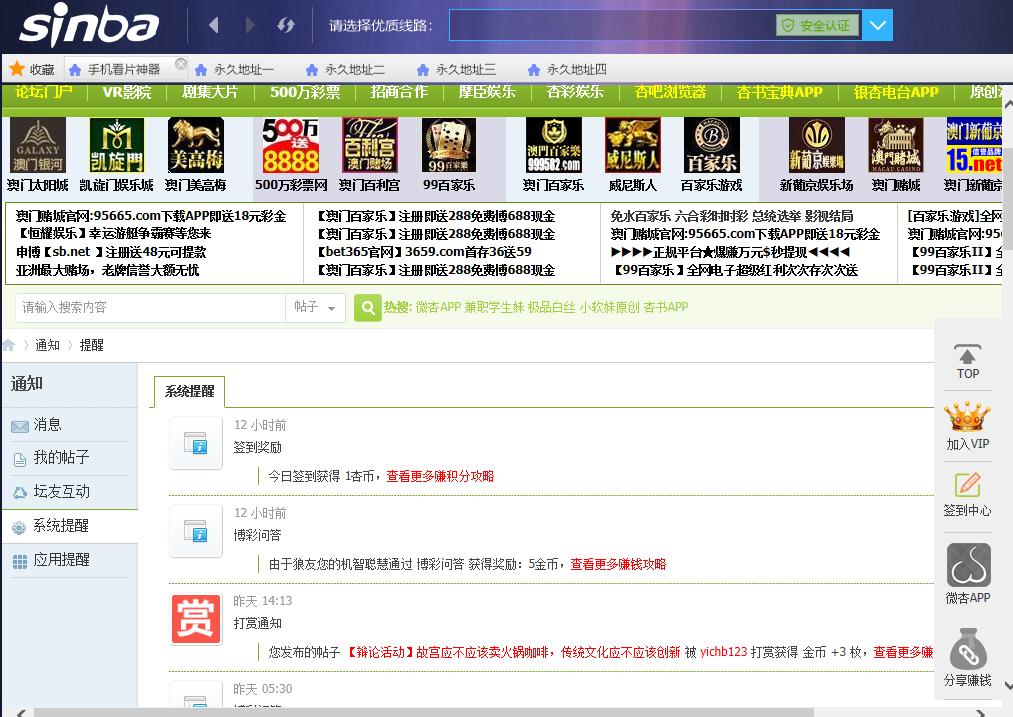1013x717 pixels.
Task: Select the 系统提醒 content tab
Action: tap(189, 391)
